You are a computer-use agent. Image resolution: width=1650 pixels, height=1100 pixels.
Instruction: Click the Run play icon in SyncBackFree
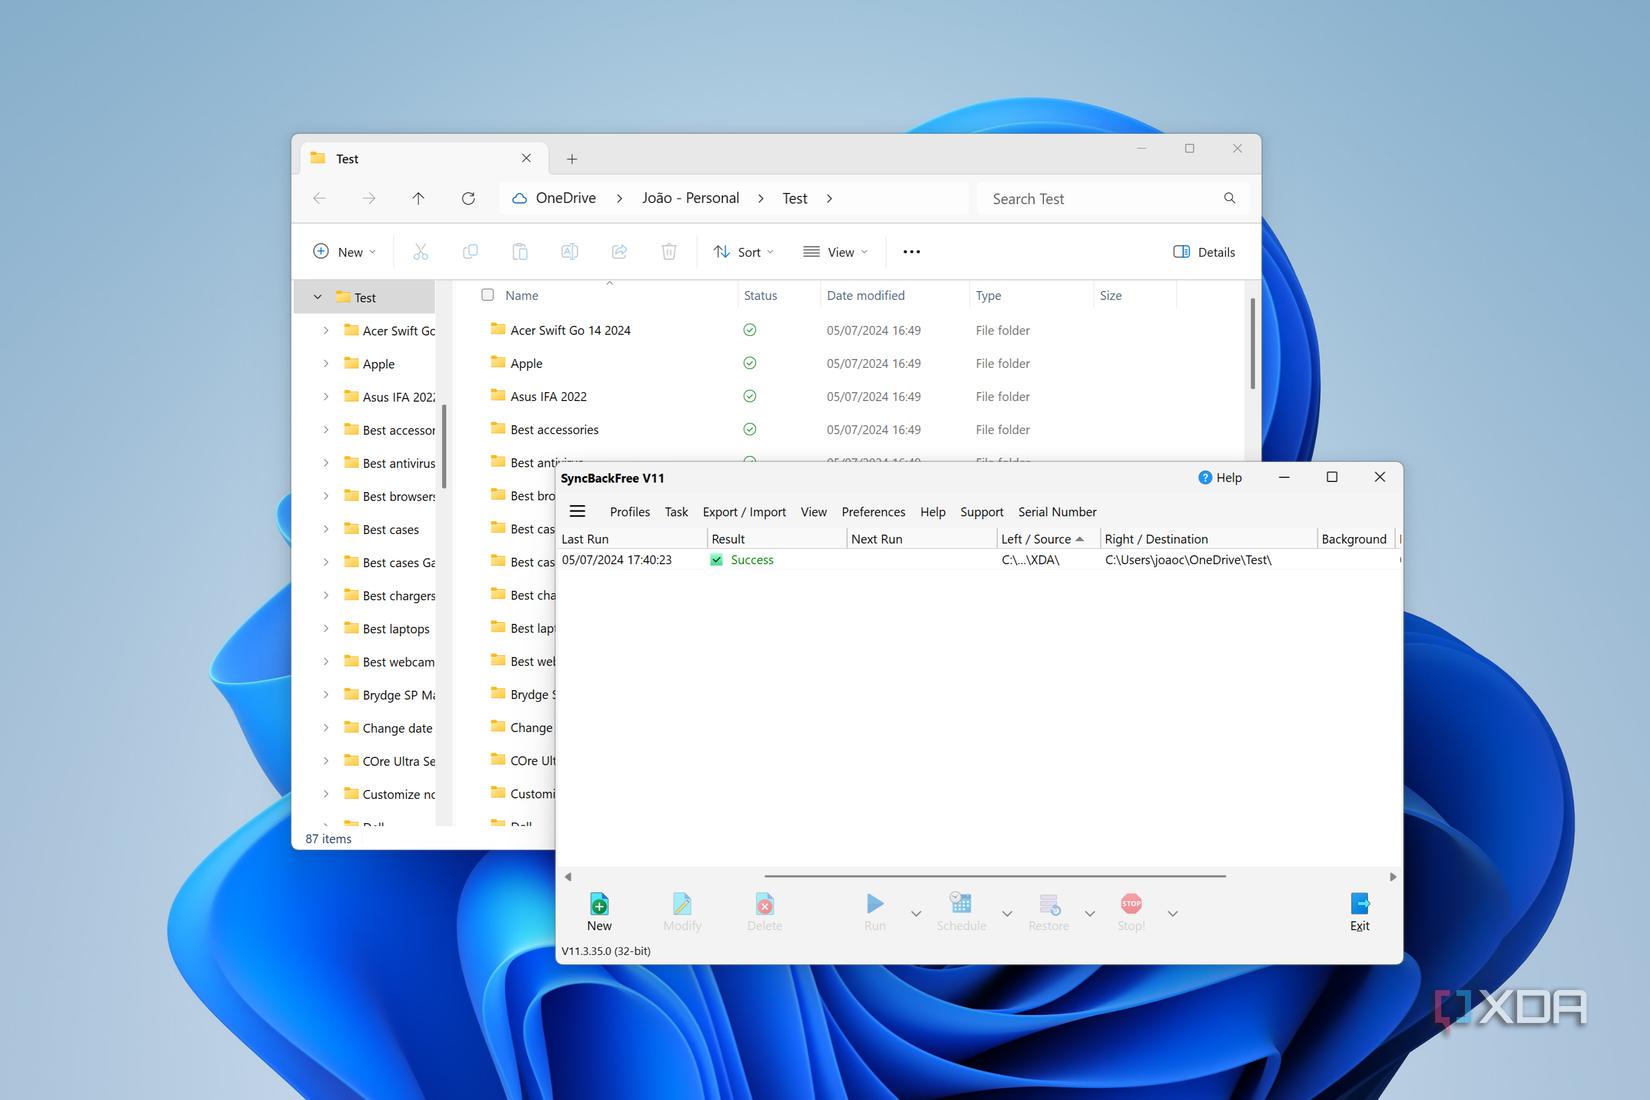point(875,904)
